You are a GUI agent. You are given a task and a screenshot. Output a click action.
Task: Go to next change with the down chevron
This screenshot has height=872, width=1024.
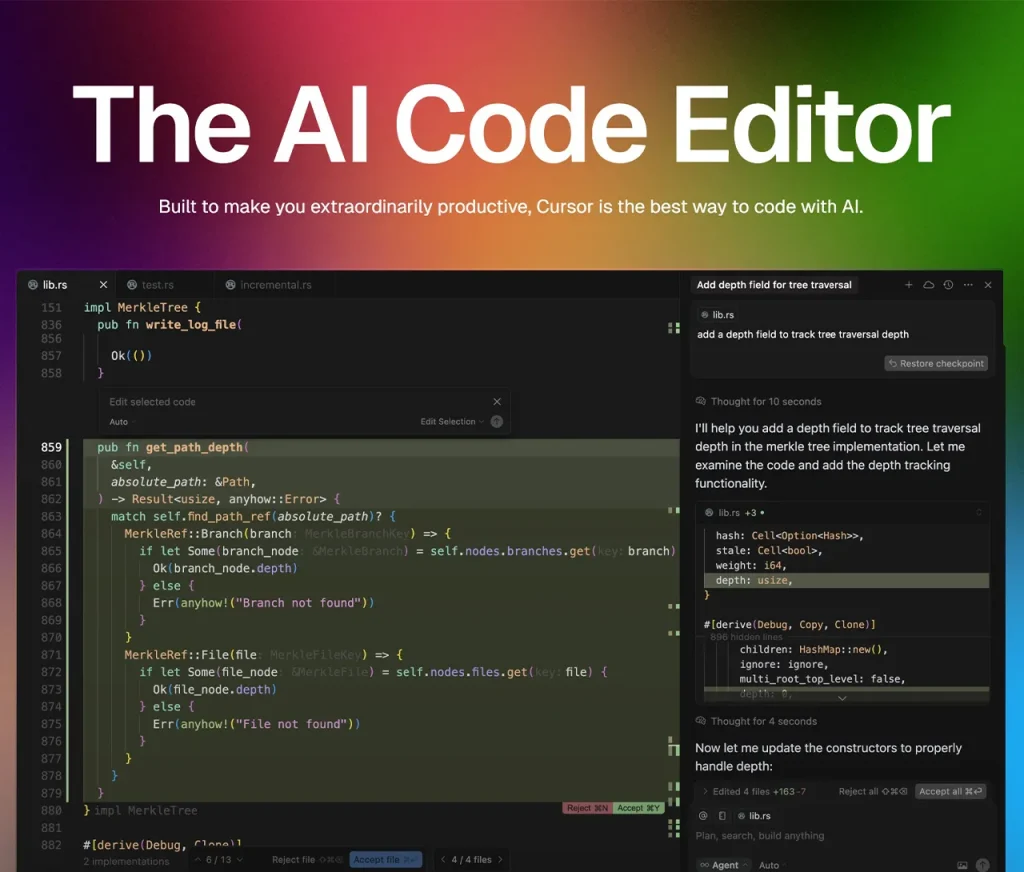coord(240,860)
